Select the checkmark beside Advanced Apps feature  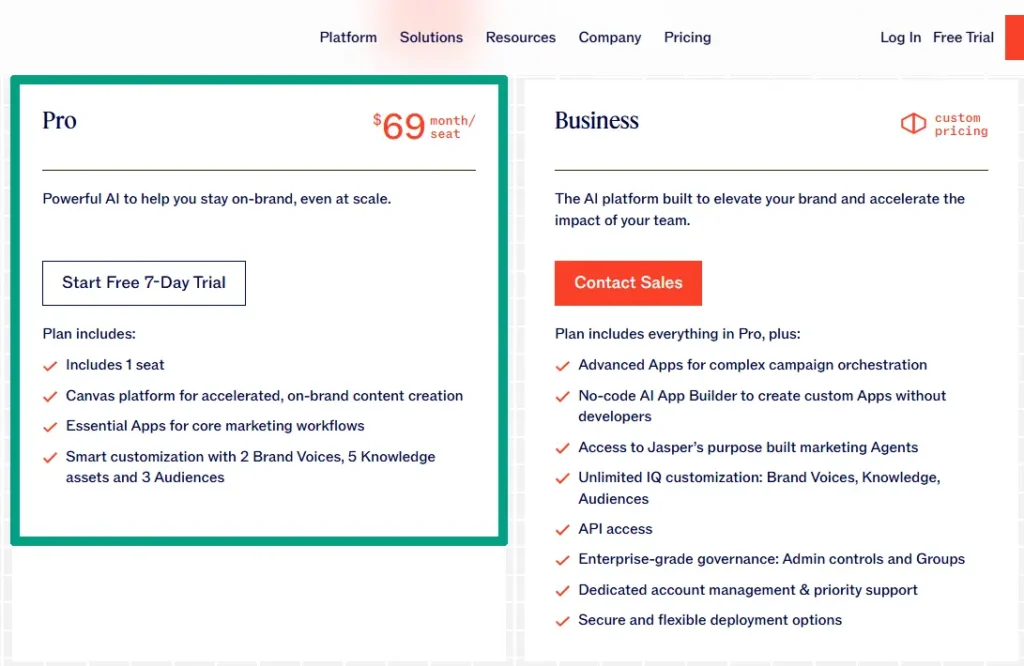pyautogui.click(x=562, y=366)
